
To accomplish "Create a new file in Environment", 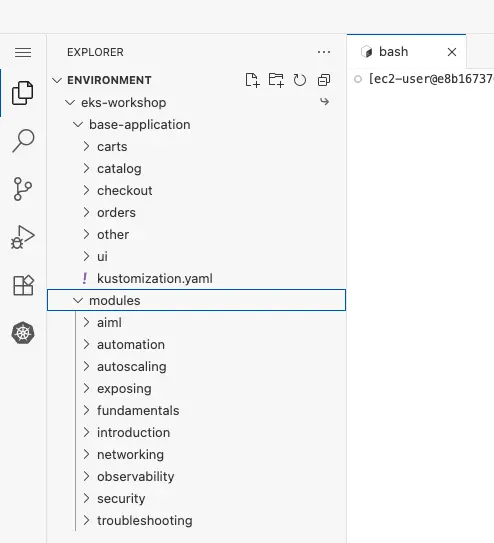I will (252, 80).
